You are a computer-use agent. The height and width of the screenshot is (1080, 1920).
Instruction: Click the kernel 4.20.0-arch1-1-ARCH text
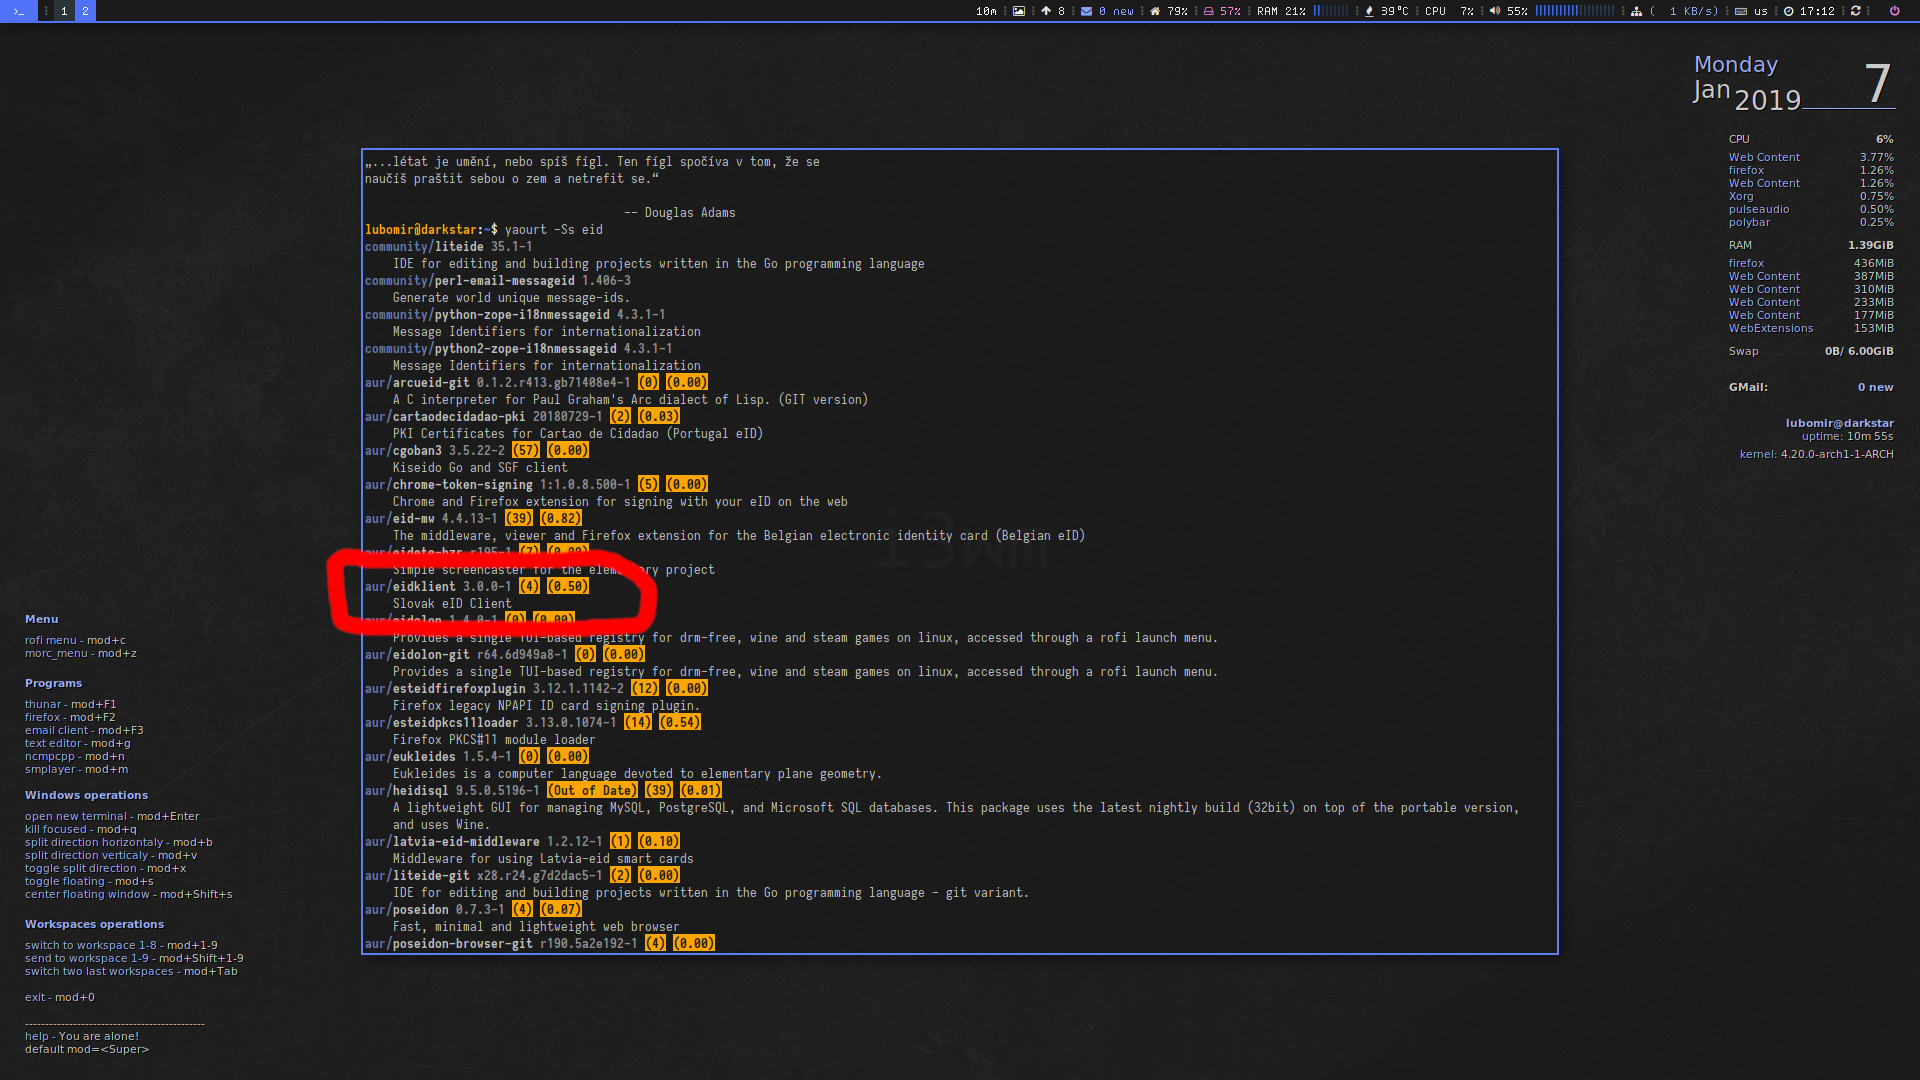(x=1816, y=455)
